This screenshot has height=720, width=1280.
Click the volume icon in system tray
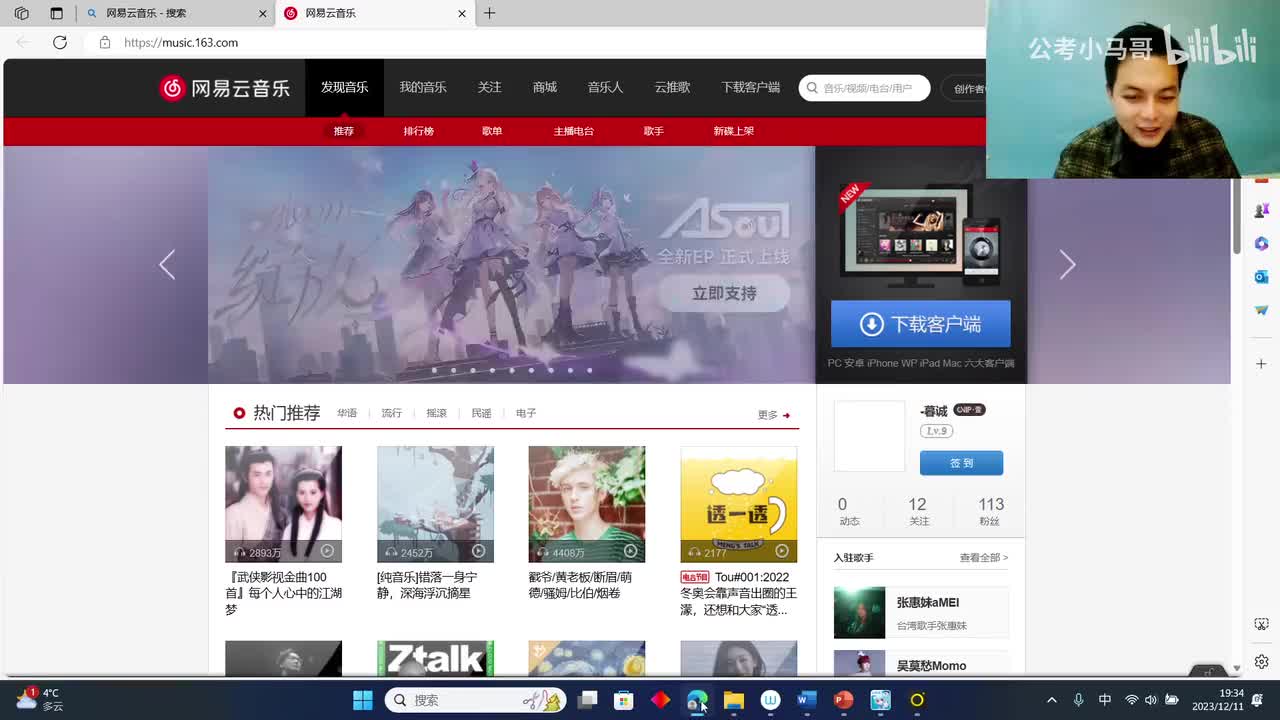point(1151,700)
